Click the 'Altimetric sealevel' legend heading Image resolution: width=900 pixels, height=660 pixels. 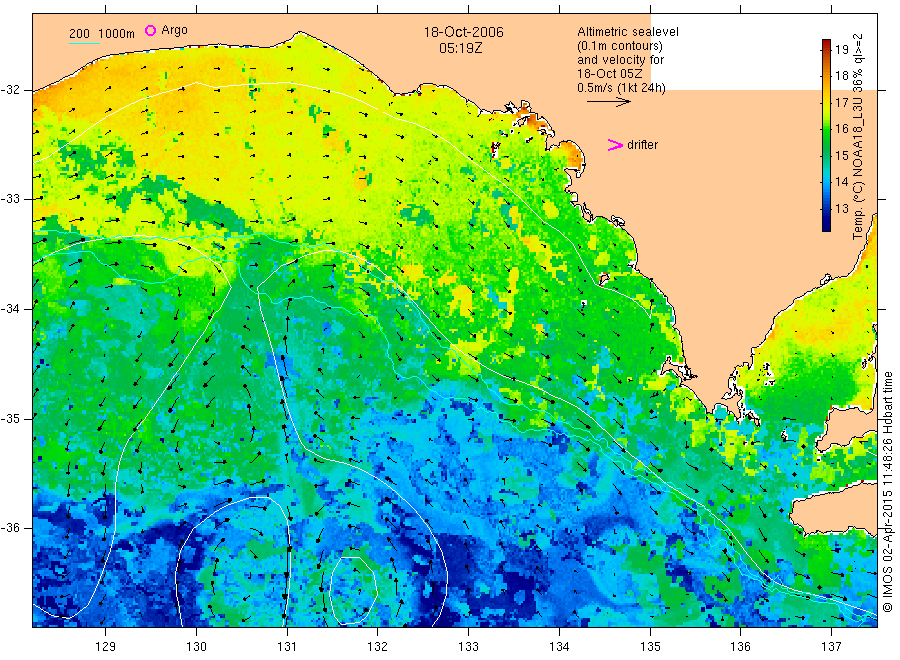click(x=628, y=32)
